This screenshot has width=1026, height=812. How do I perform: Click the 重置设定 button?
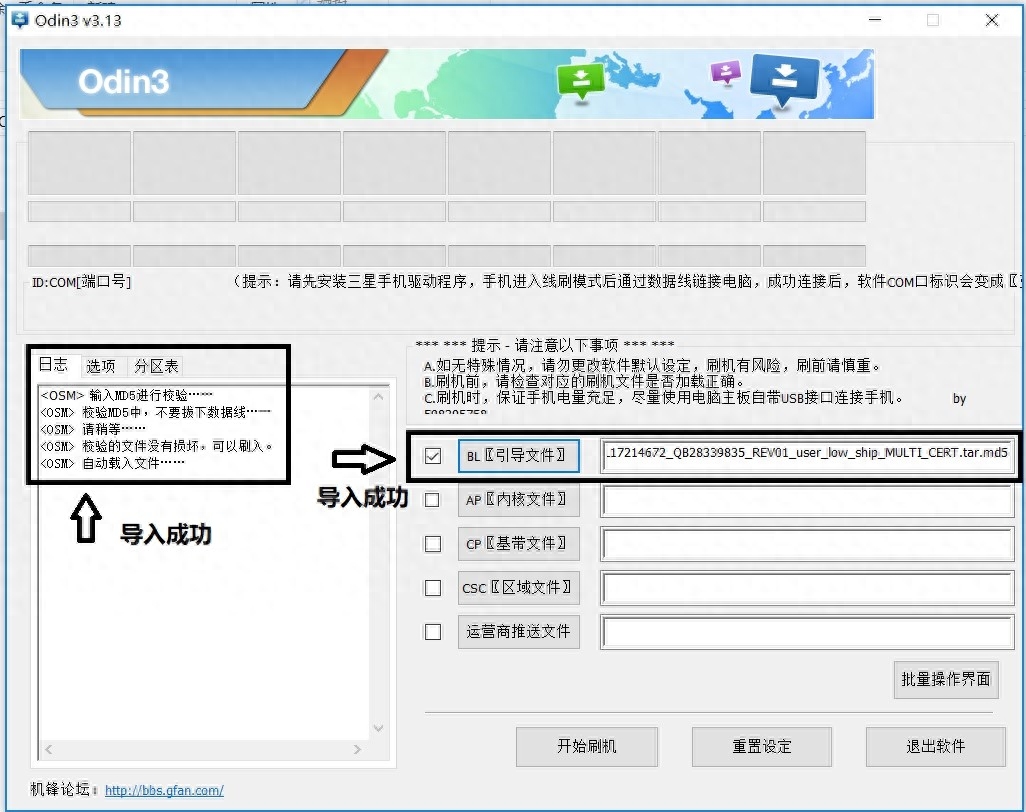pyautogui.click(x=762, y=746)
